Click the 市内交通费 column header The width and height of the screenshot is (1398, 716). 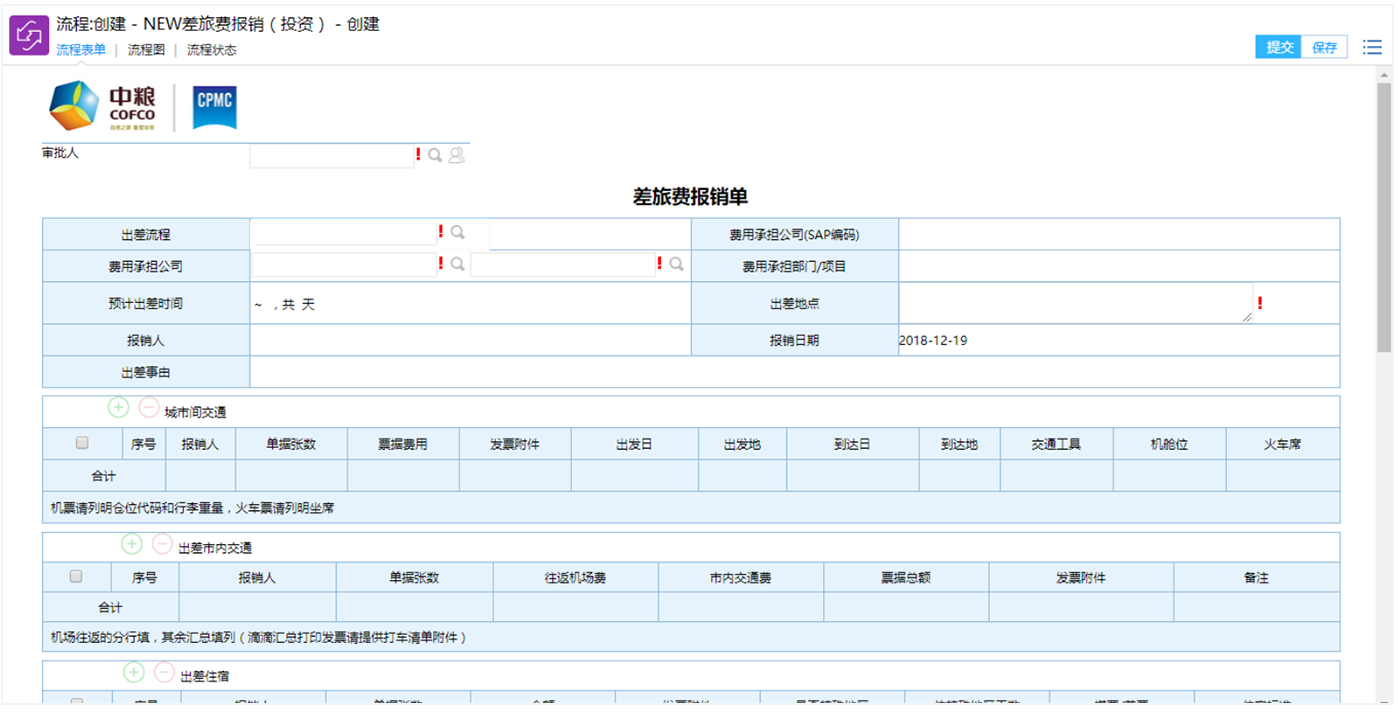click(741, 578)
